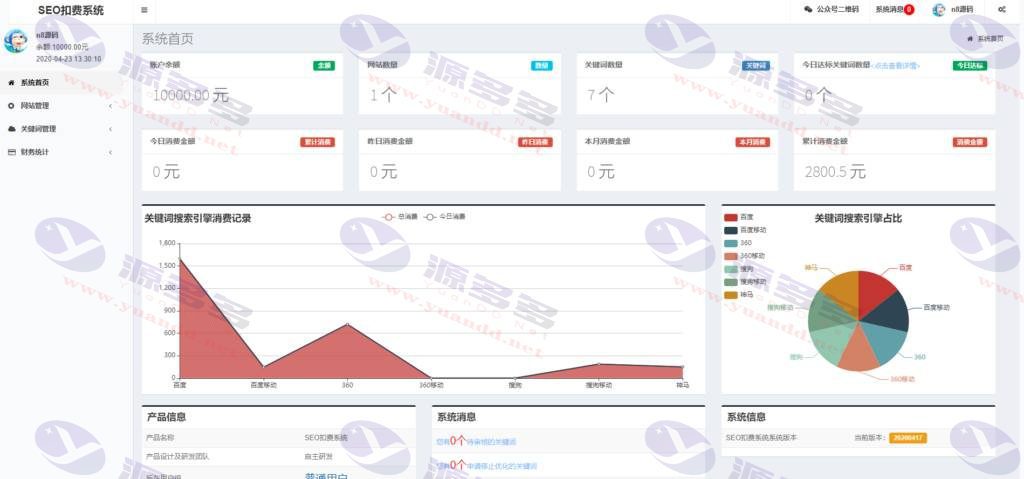Click the 关键词搜索引擎消费记录 chart title
Screen dimensions: 1024x479
pyautogui.click(x=198, y=219)
